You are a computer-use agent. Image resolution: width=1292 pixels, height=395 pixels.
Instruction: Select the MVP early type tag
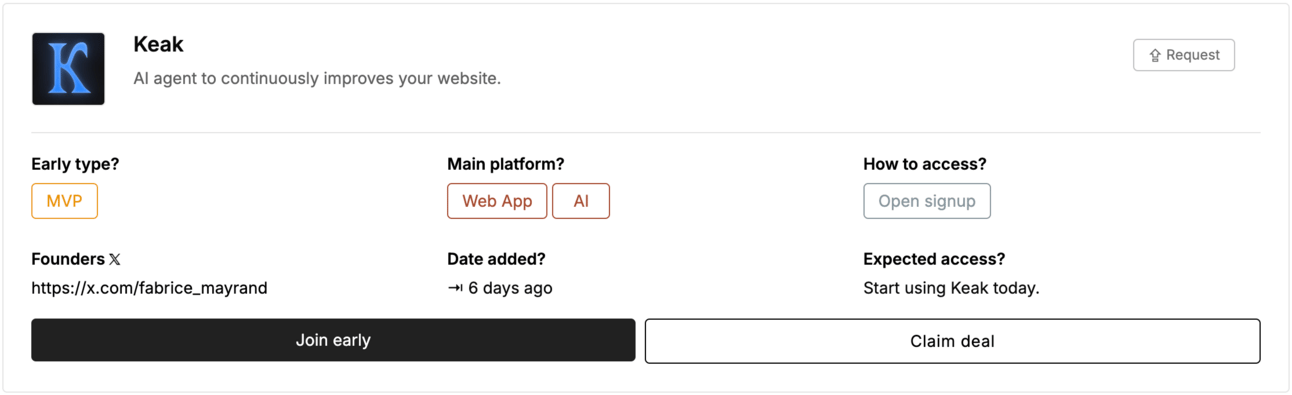(64, 201)
